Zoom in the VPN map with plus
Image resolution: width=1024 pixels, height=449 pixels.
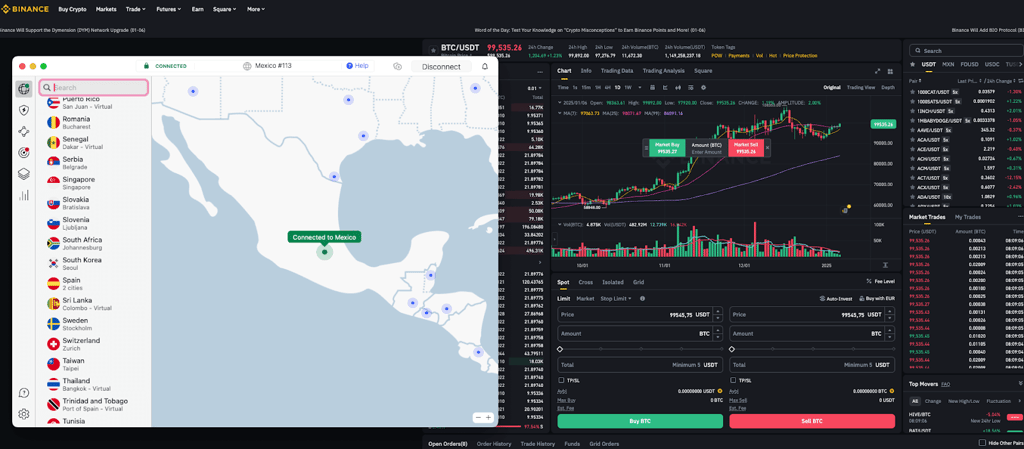click(488, 417)
